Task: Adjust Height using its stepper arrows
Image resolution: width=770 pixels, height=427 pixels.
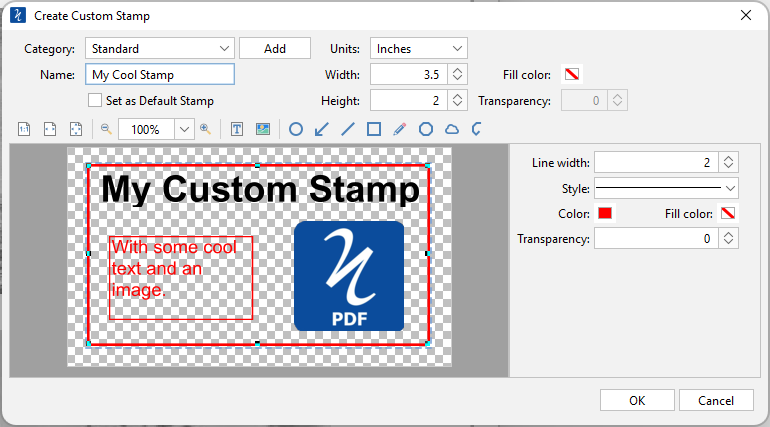Action: pyautogui.click(x=457, y=101)
